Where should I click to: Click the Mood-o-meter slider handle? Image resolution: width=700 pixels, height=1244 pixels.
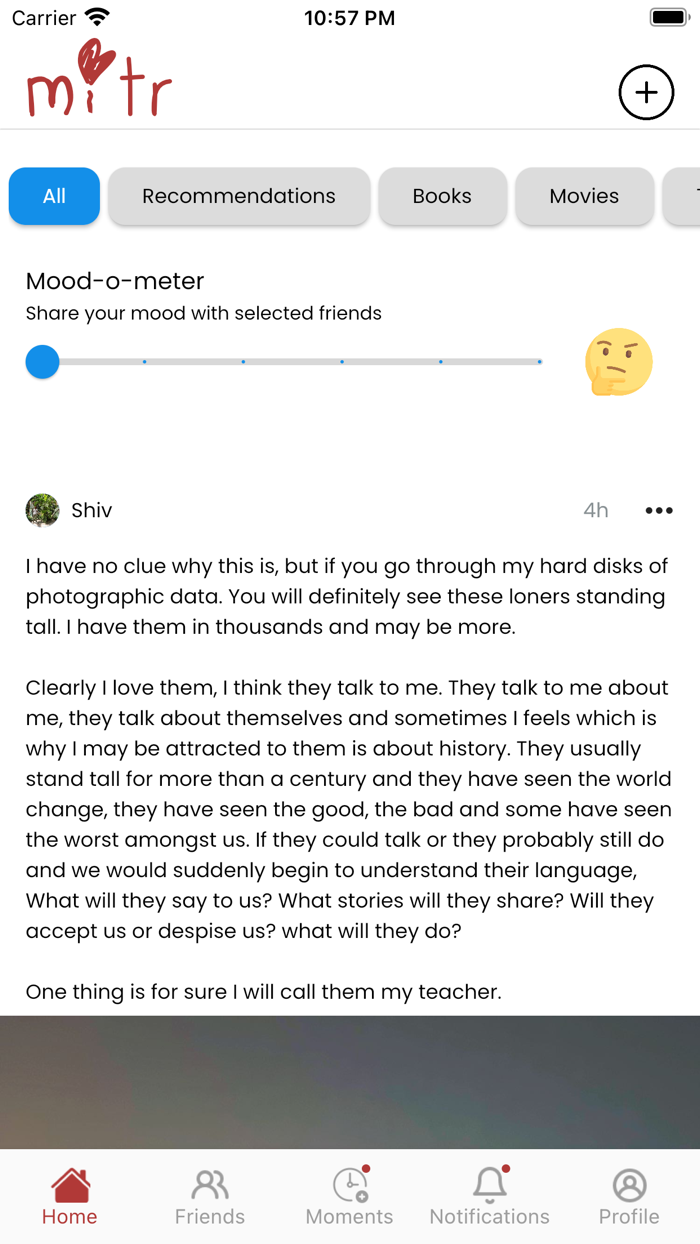pyautogui.click(x=42, y=362)
